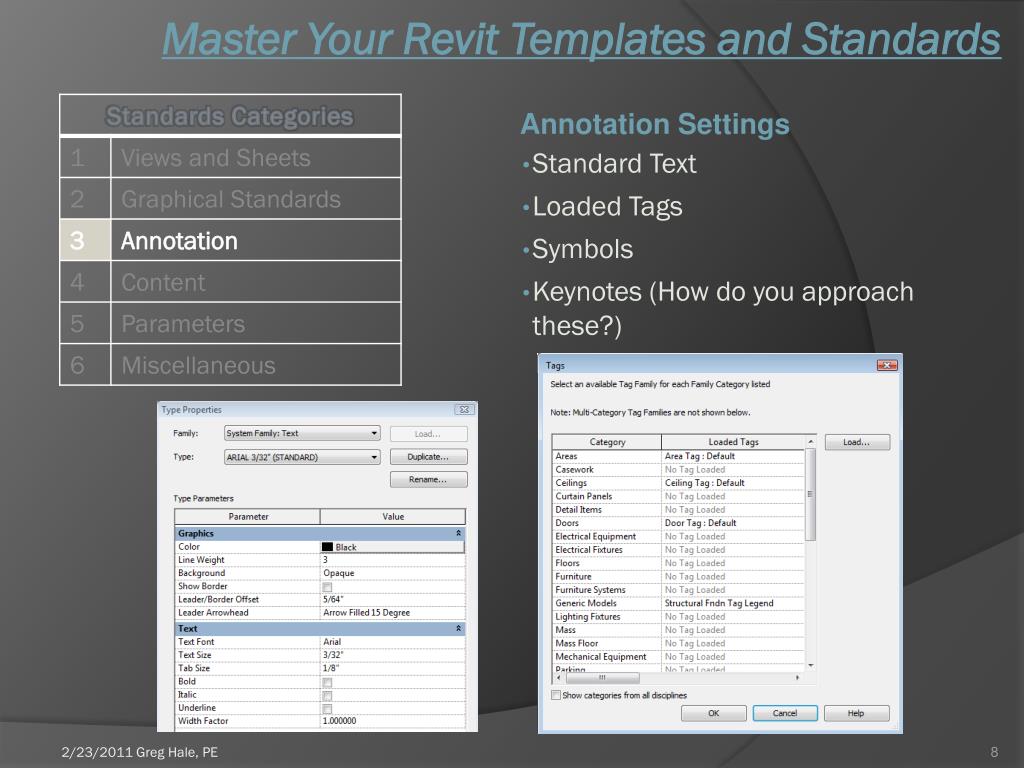Click the Tags list scroll down arrow

point(810,665)
